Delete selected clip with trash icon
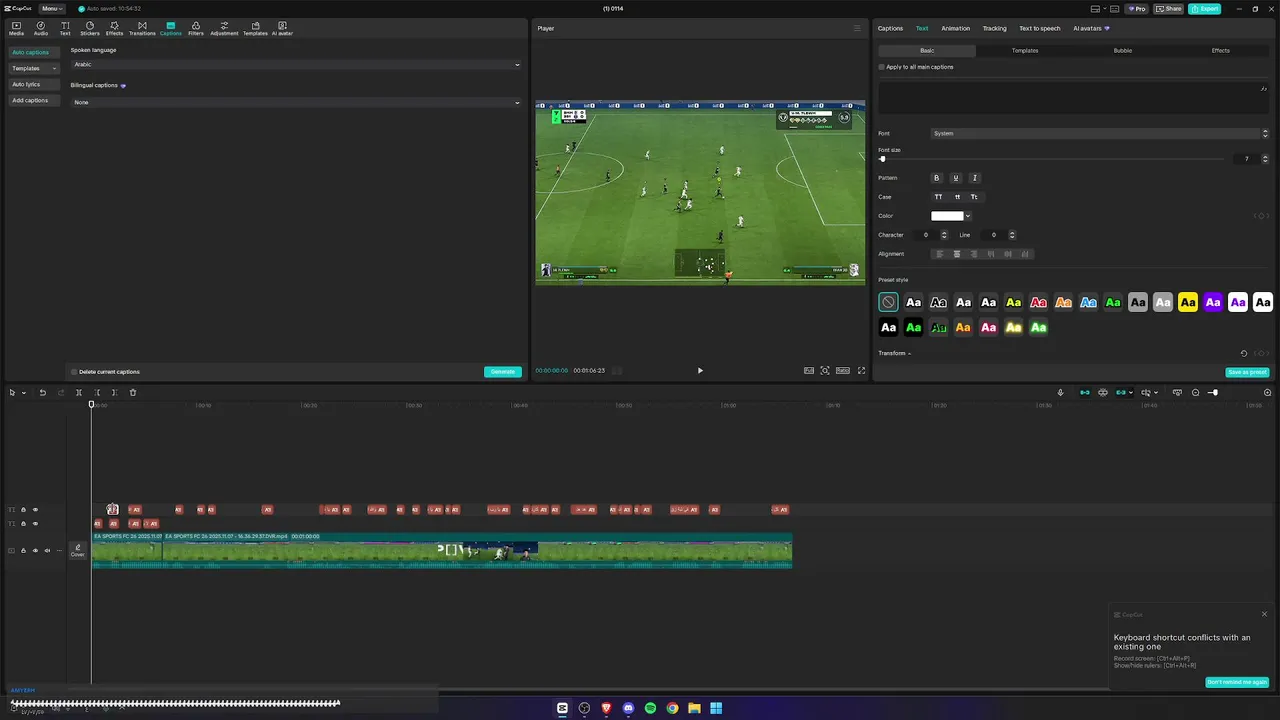Screen dimensions: 1280x720 click(x=133, y=392)
